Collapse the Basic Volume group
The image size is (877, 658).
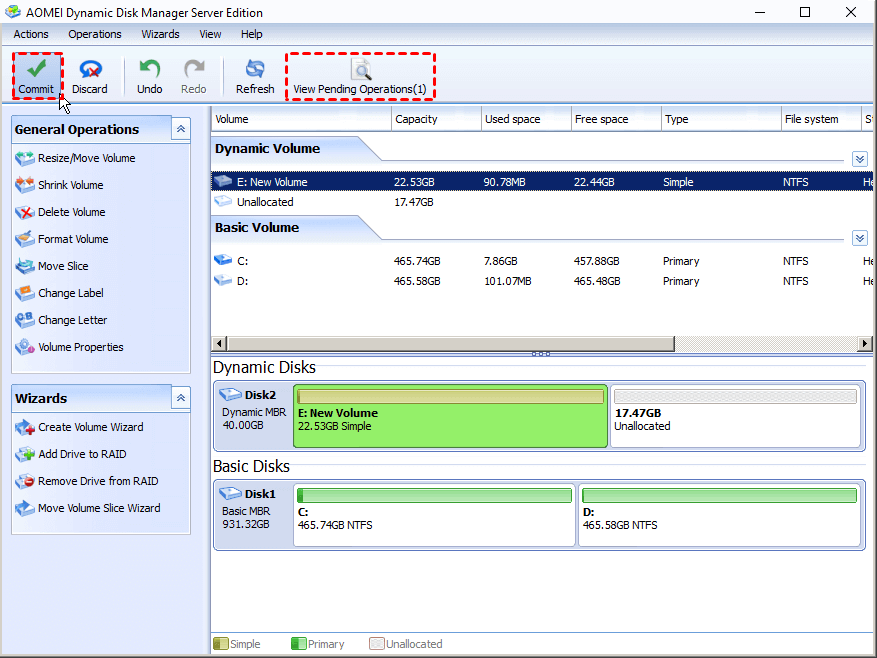[x=859, y=238]
